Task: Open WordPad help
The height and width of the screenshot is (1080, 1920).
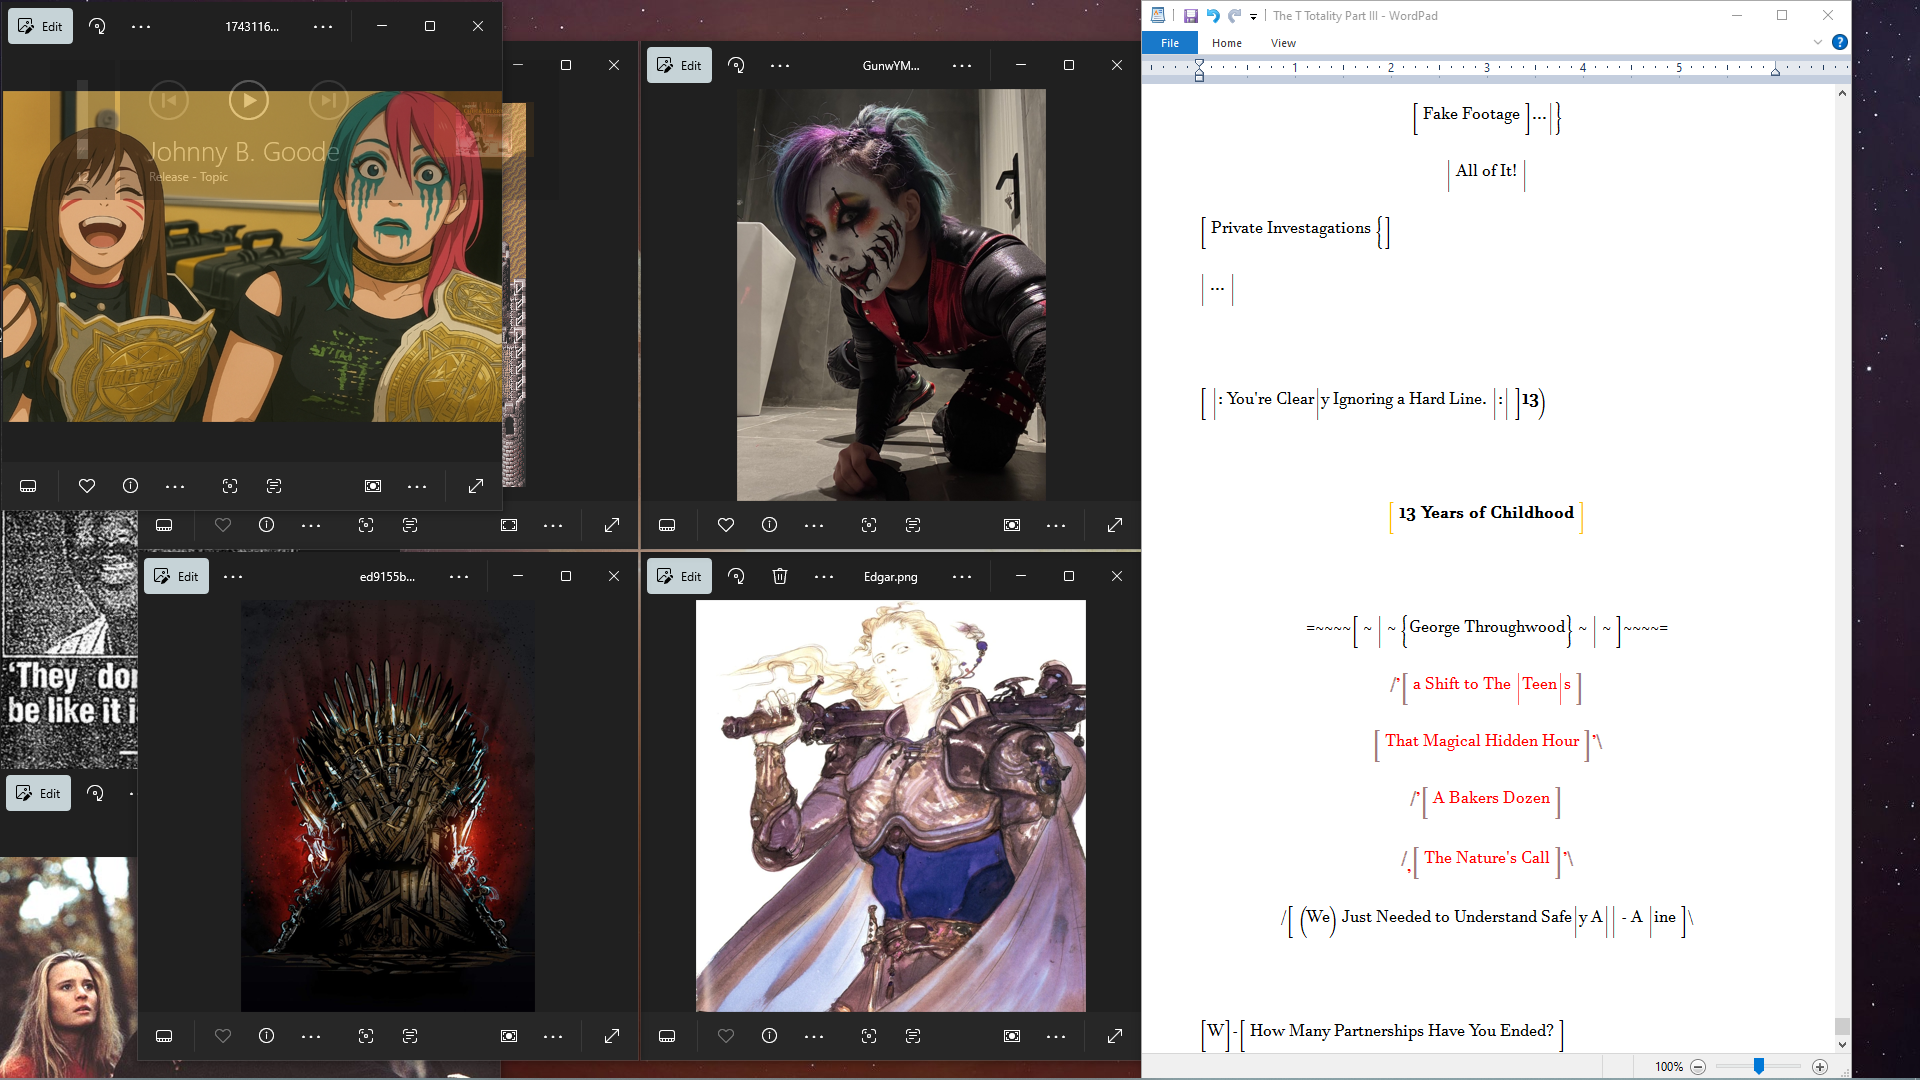Action: (1839, 42)
